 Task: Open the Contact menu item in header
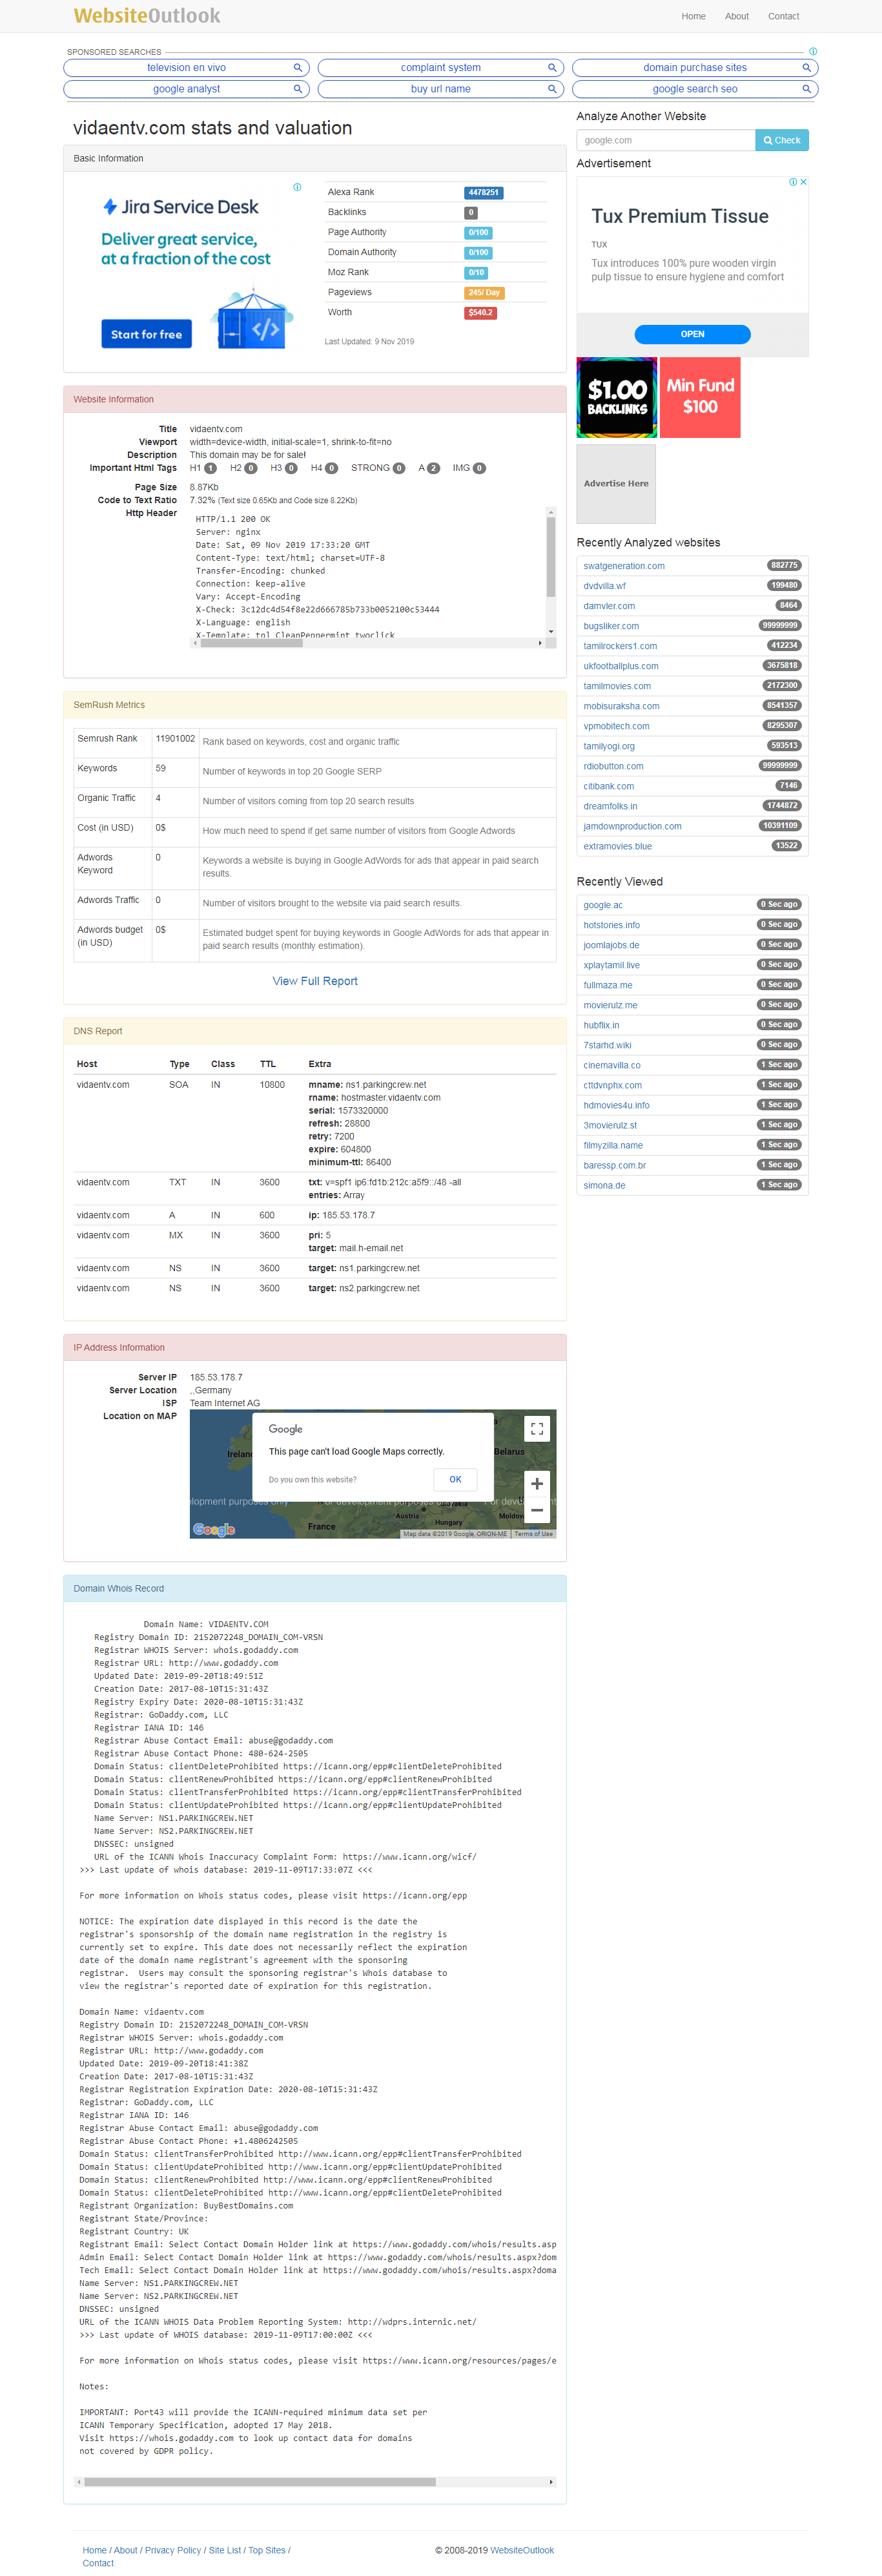pos(783,16)
